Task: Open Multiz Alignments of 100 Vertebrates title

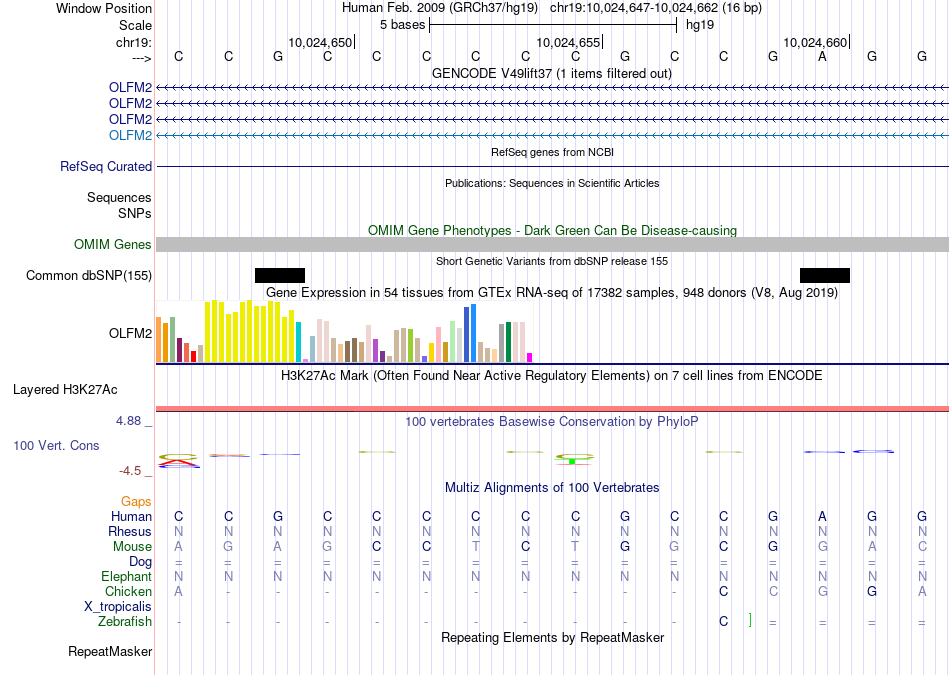Action: pyautogui.click(x=552, y=488)
